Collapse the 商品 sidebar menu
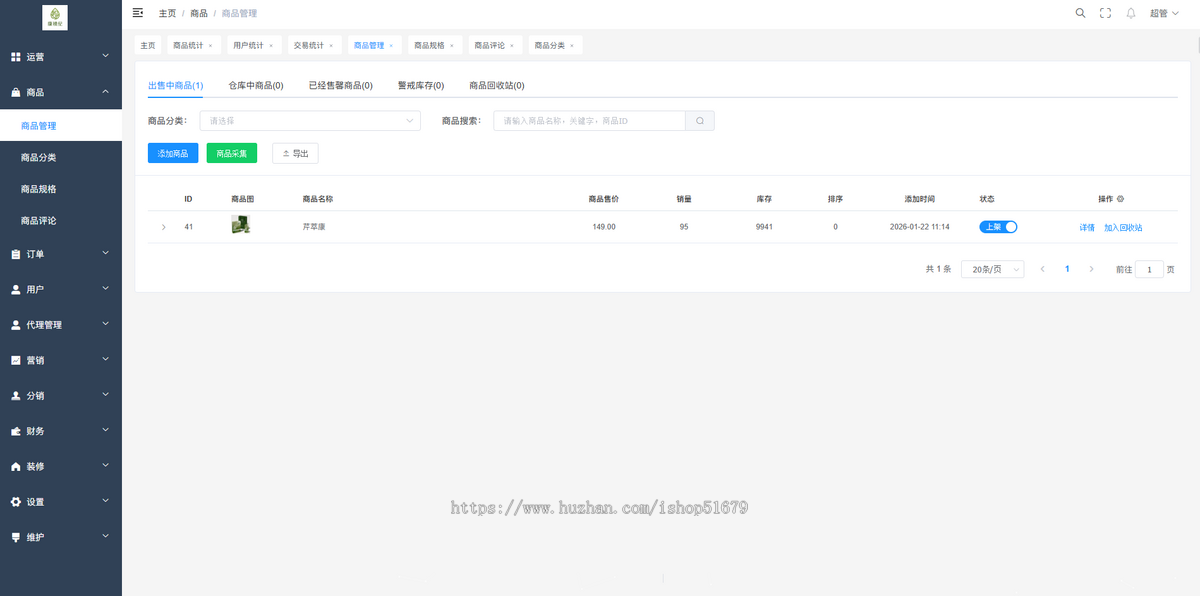The height and width of the screenshot is (596, 1200). click(61, 92)
